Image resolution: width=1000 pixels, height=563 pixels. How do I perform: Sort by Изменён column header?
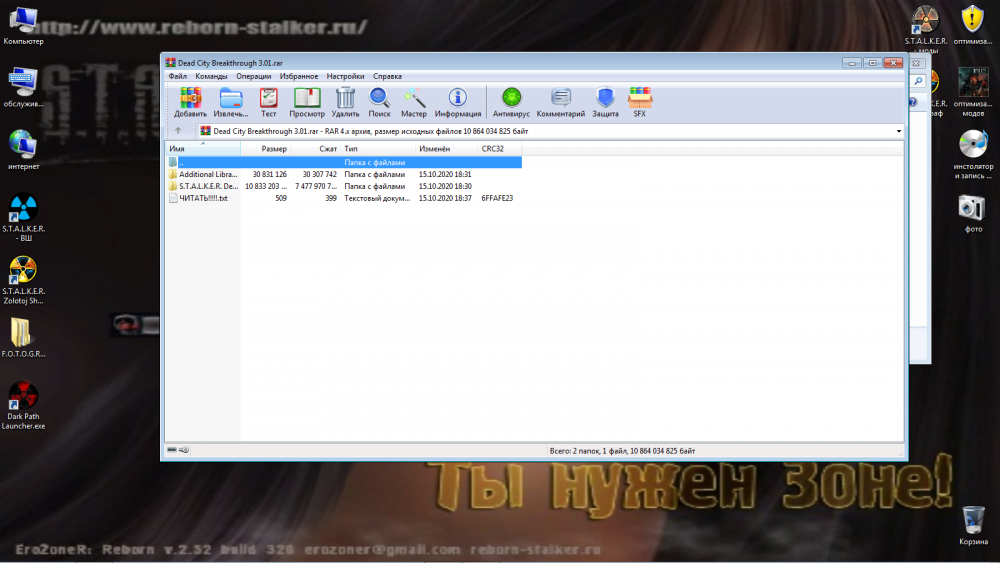[x=446, y=149]
